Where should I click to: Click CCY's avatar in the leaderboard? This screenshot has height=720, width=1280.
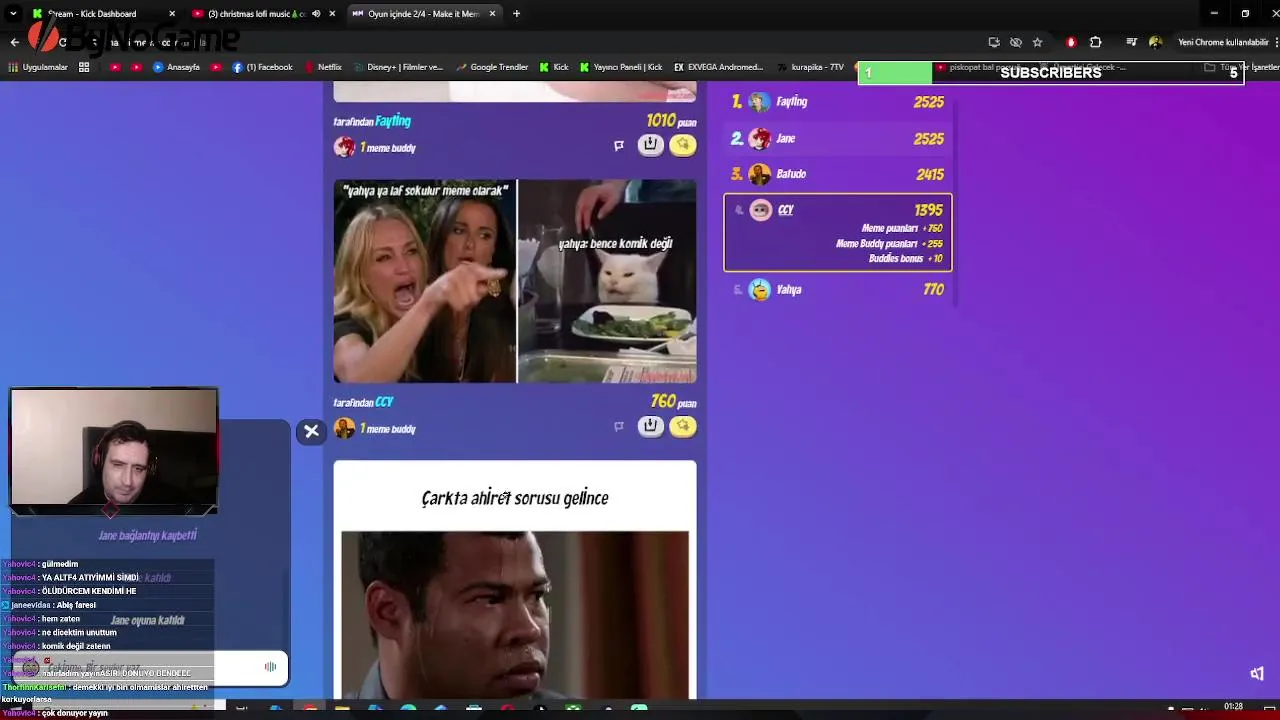760,210
